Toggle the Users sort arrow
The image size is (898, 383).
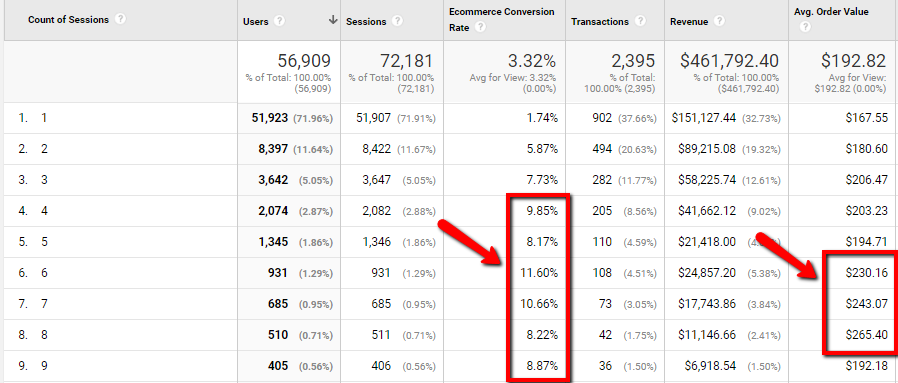(333, 20)
